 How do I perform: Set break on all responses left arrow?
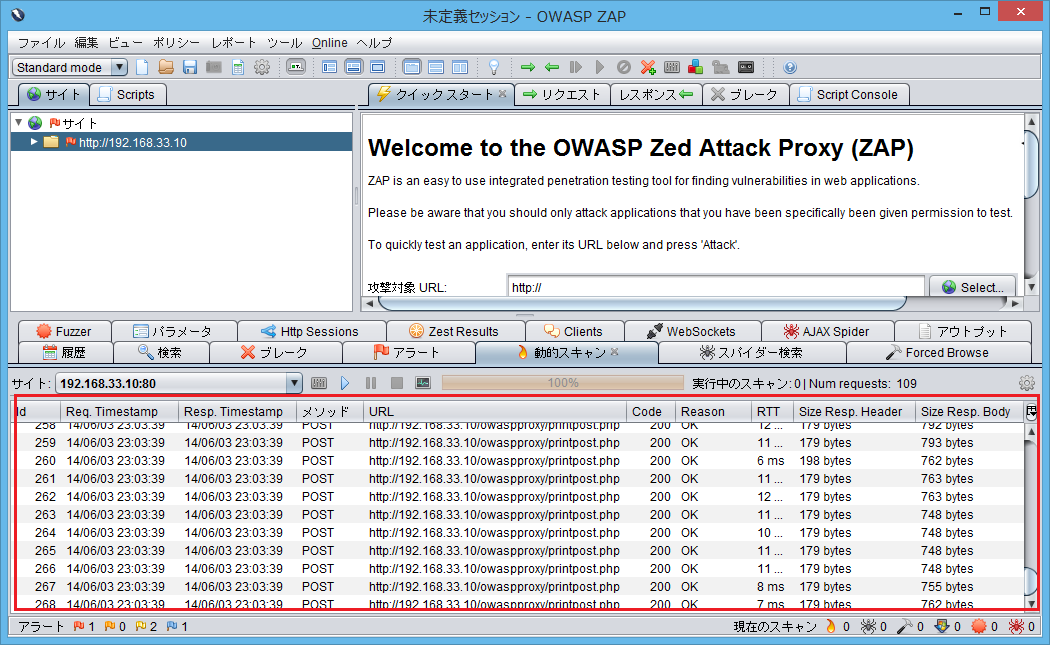(x=552, y=67)
